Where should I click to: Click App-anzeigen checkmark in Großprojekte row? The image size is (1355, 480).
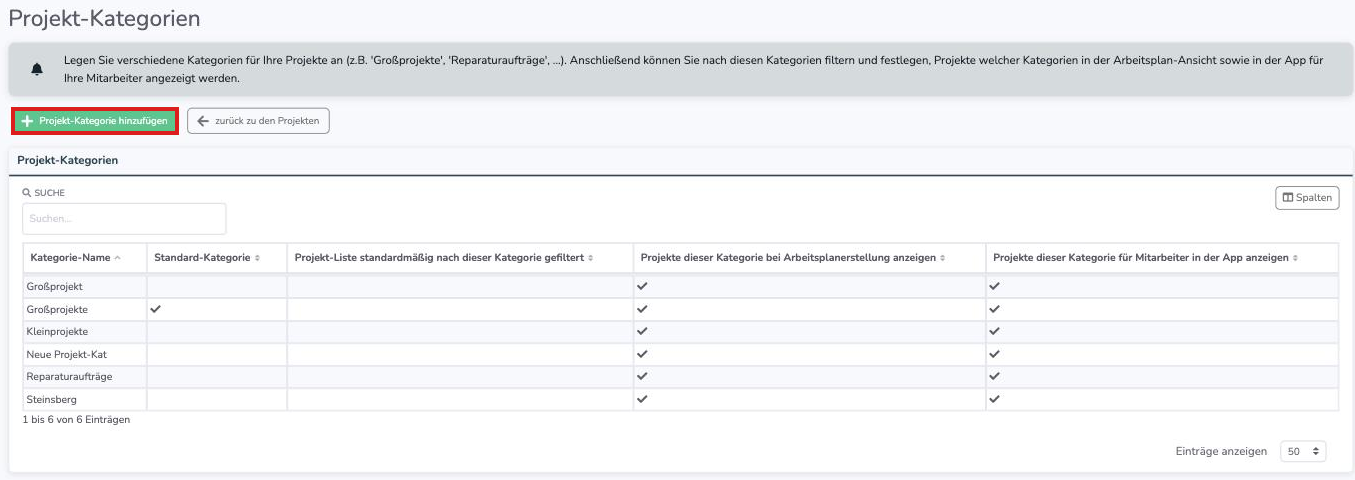coord(994,309)
